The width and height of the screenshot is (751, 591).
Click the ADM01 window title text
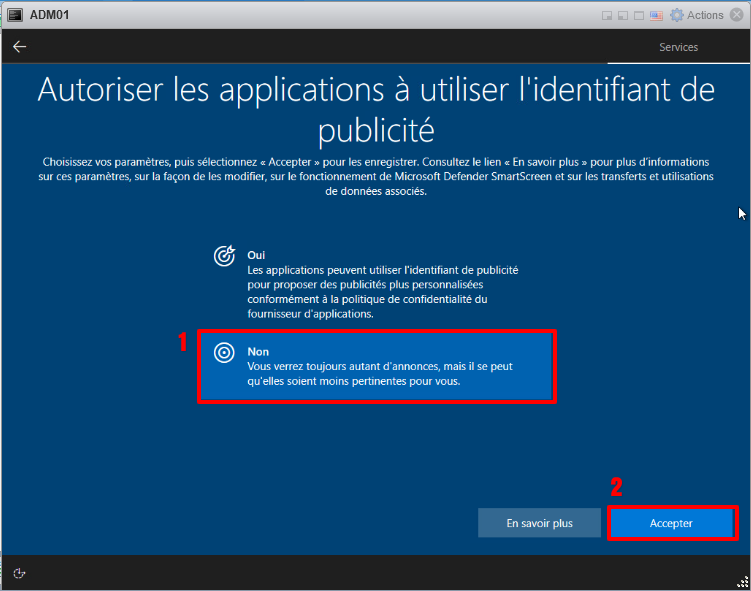[49, 15]
